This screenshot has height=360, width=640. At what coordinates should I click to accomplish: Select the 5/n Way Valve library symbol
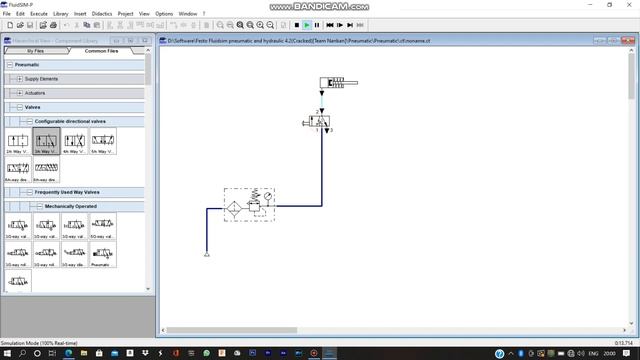click(x=102, y=141)
